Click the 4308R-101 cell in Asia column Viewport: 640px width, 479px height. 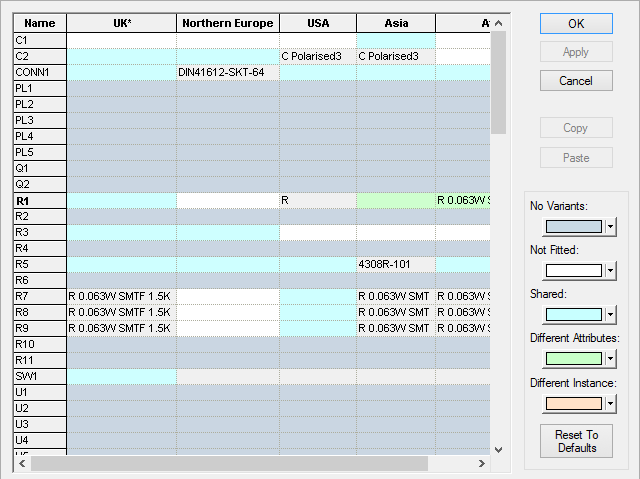click(395, 264)
